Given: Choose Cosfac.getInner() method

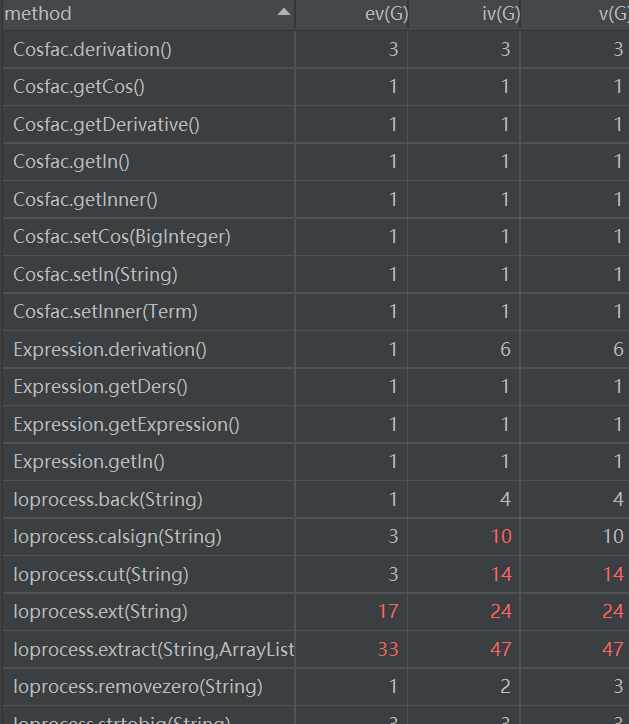Looking at the screenshot, I should [85, 199].
